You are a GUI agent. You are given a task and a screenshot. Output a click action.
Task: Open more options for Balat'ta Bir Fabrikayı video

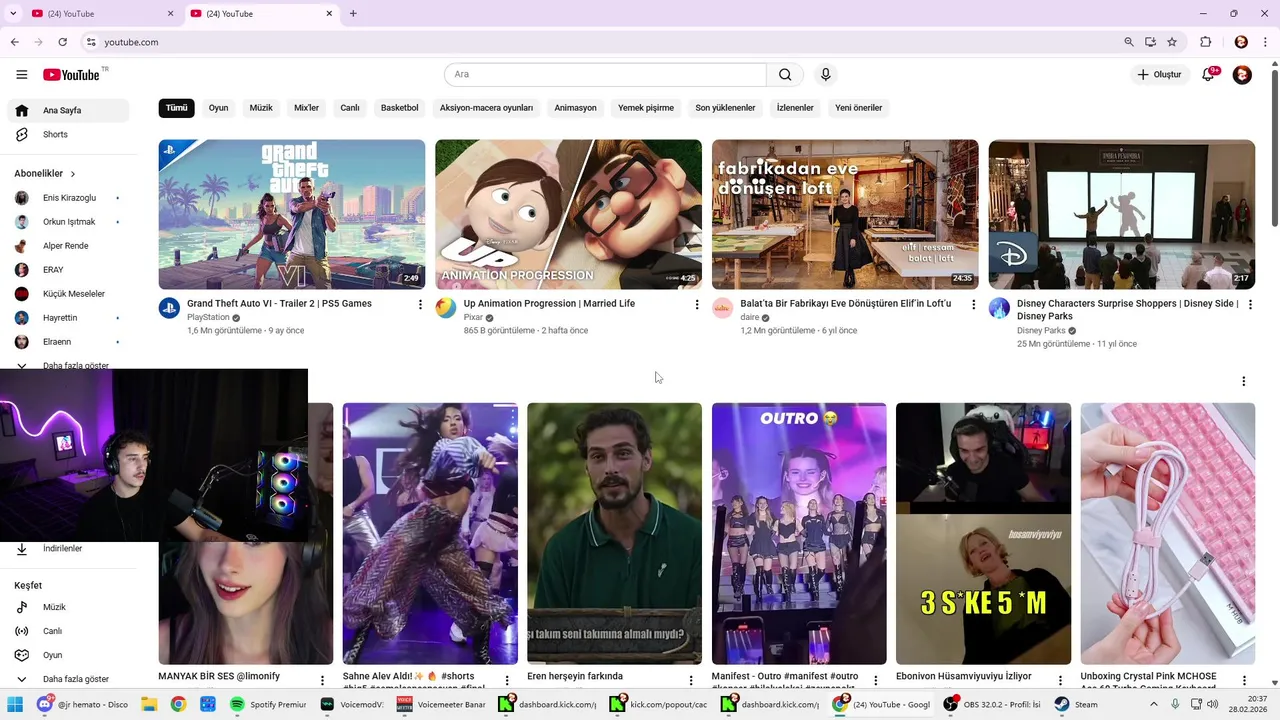tap(973, 304)
